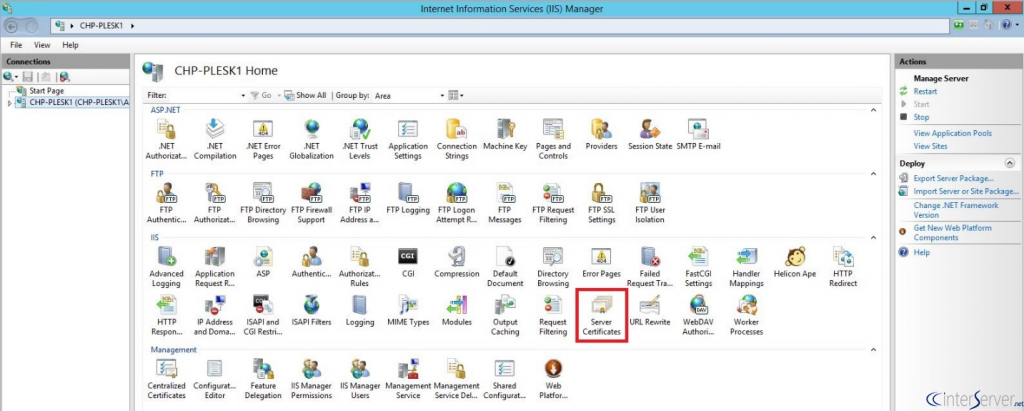Image resolution: width=1024 pixels, height=411 pixels.
Task: Open ISAPI Filters feature
Action: pos(312,311)
